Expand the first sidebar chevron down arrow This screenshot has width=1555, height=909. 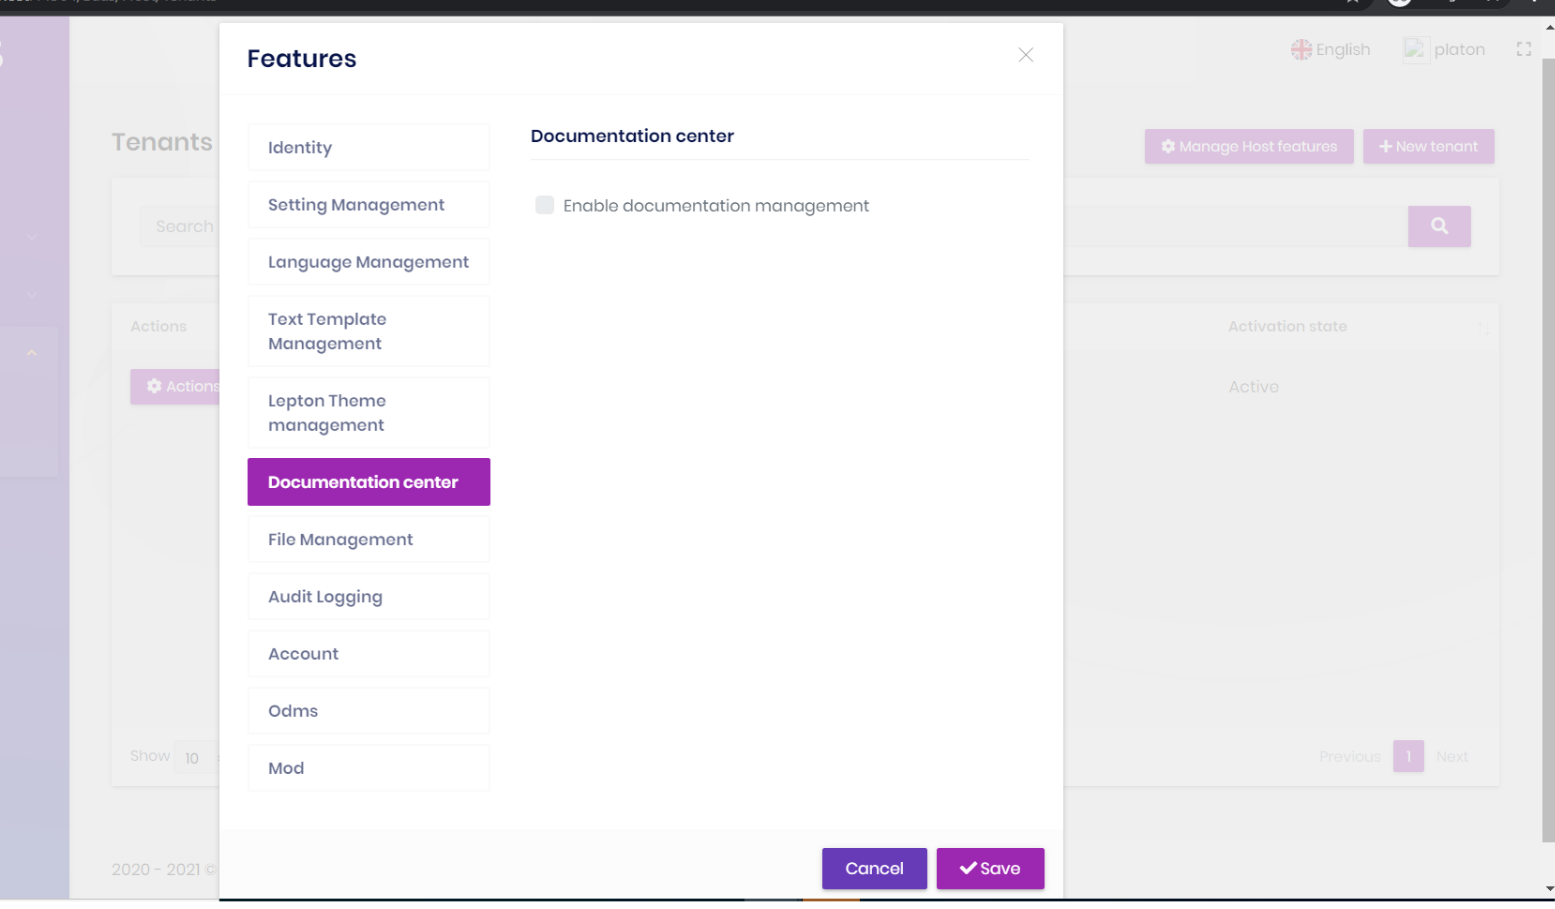[32, 237]
